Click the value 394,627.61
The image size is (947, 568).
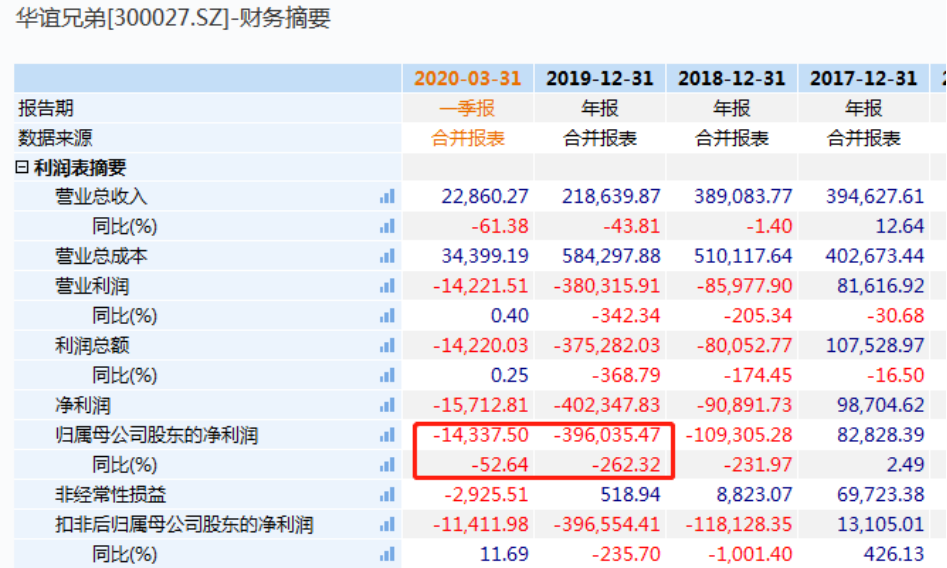(x=875, y=196)
